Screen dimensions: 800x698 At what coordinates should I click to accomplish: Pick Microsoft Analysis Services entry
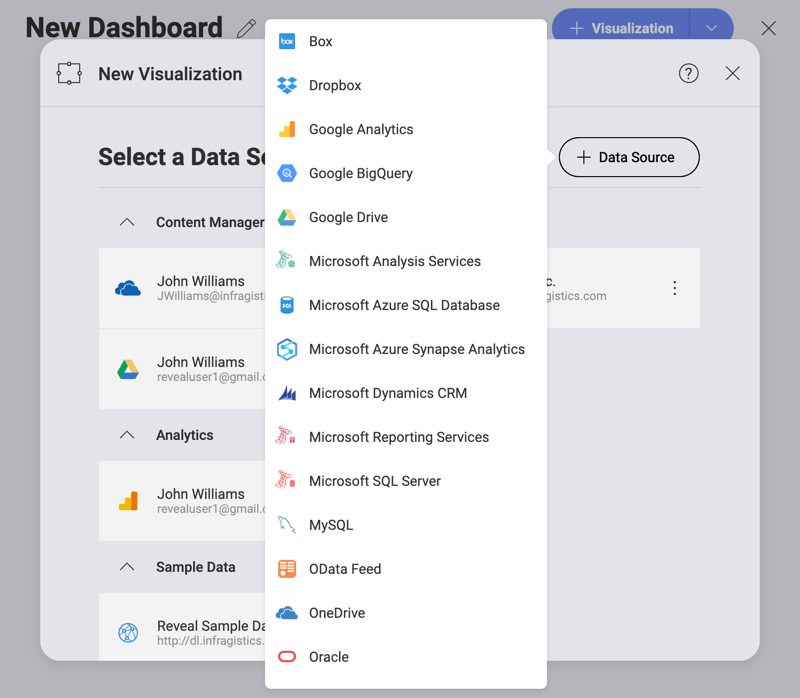click(x=406, y=261)
